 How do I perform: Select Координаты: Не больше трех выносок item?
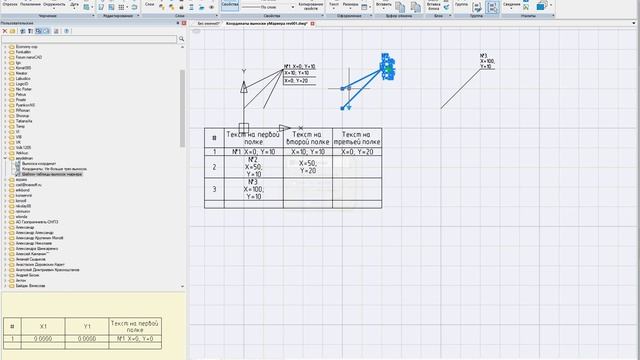pos(54,169)
